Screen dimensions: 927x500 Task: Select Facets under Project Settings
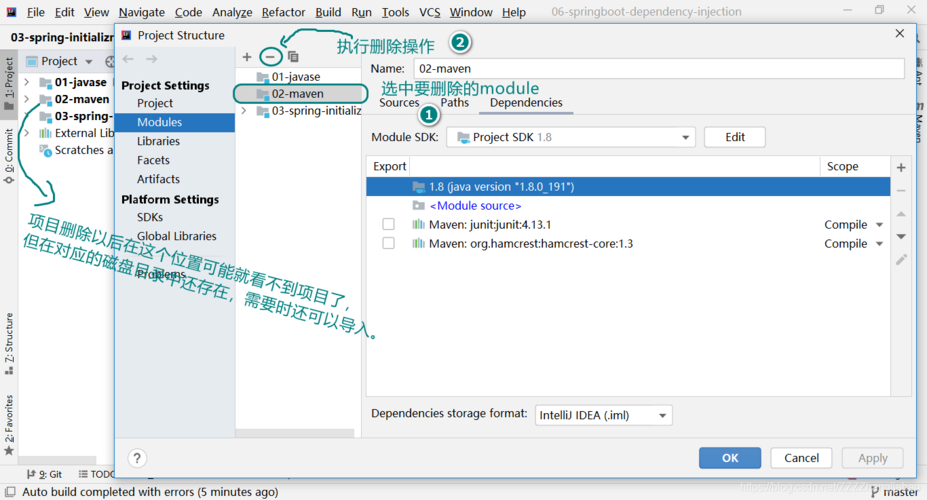[x=153, y=160]
